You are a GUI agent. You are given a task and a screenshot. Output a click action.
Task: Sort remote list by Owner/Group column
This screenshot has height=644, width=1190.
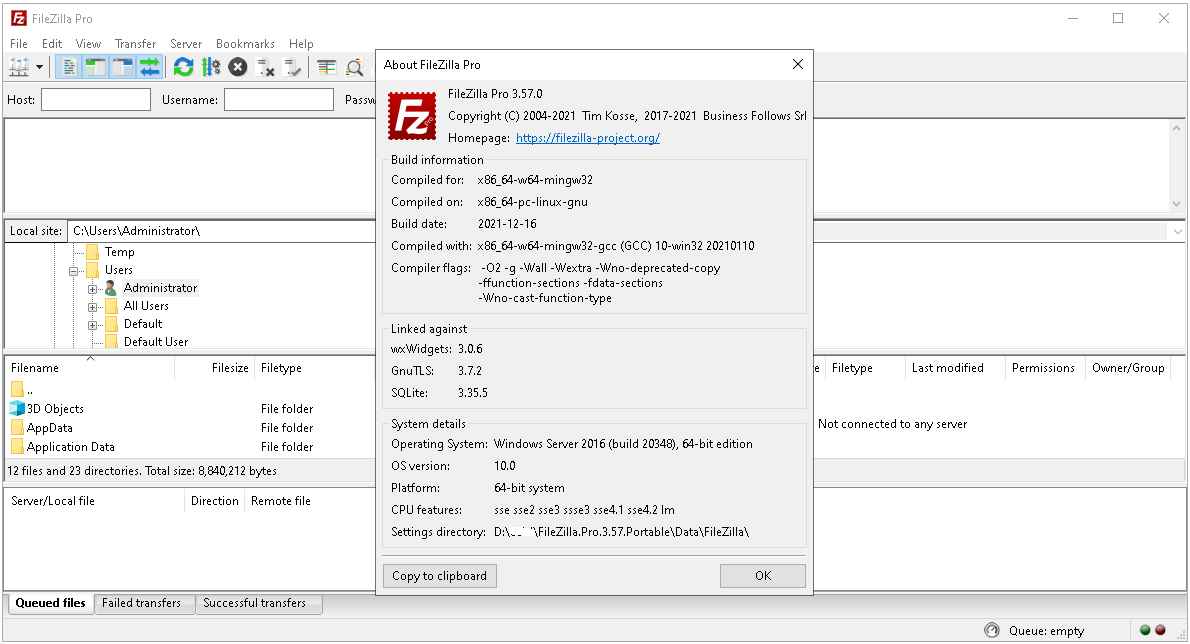(x=1128, y=368)
